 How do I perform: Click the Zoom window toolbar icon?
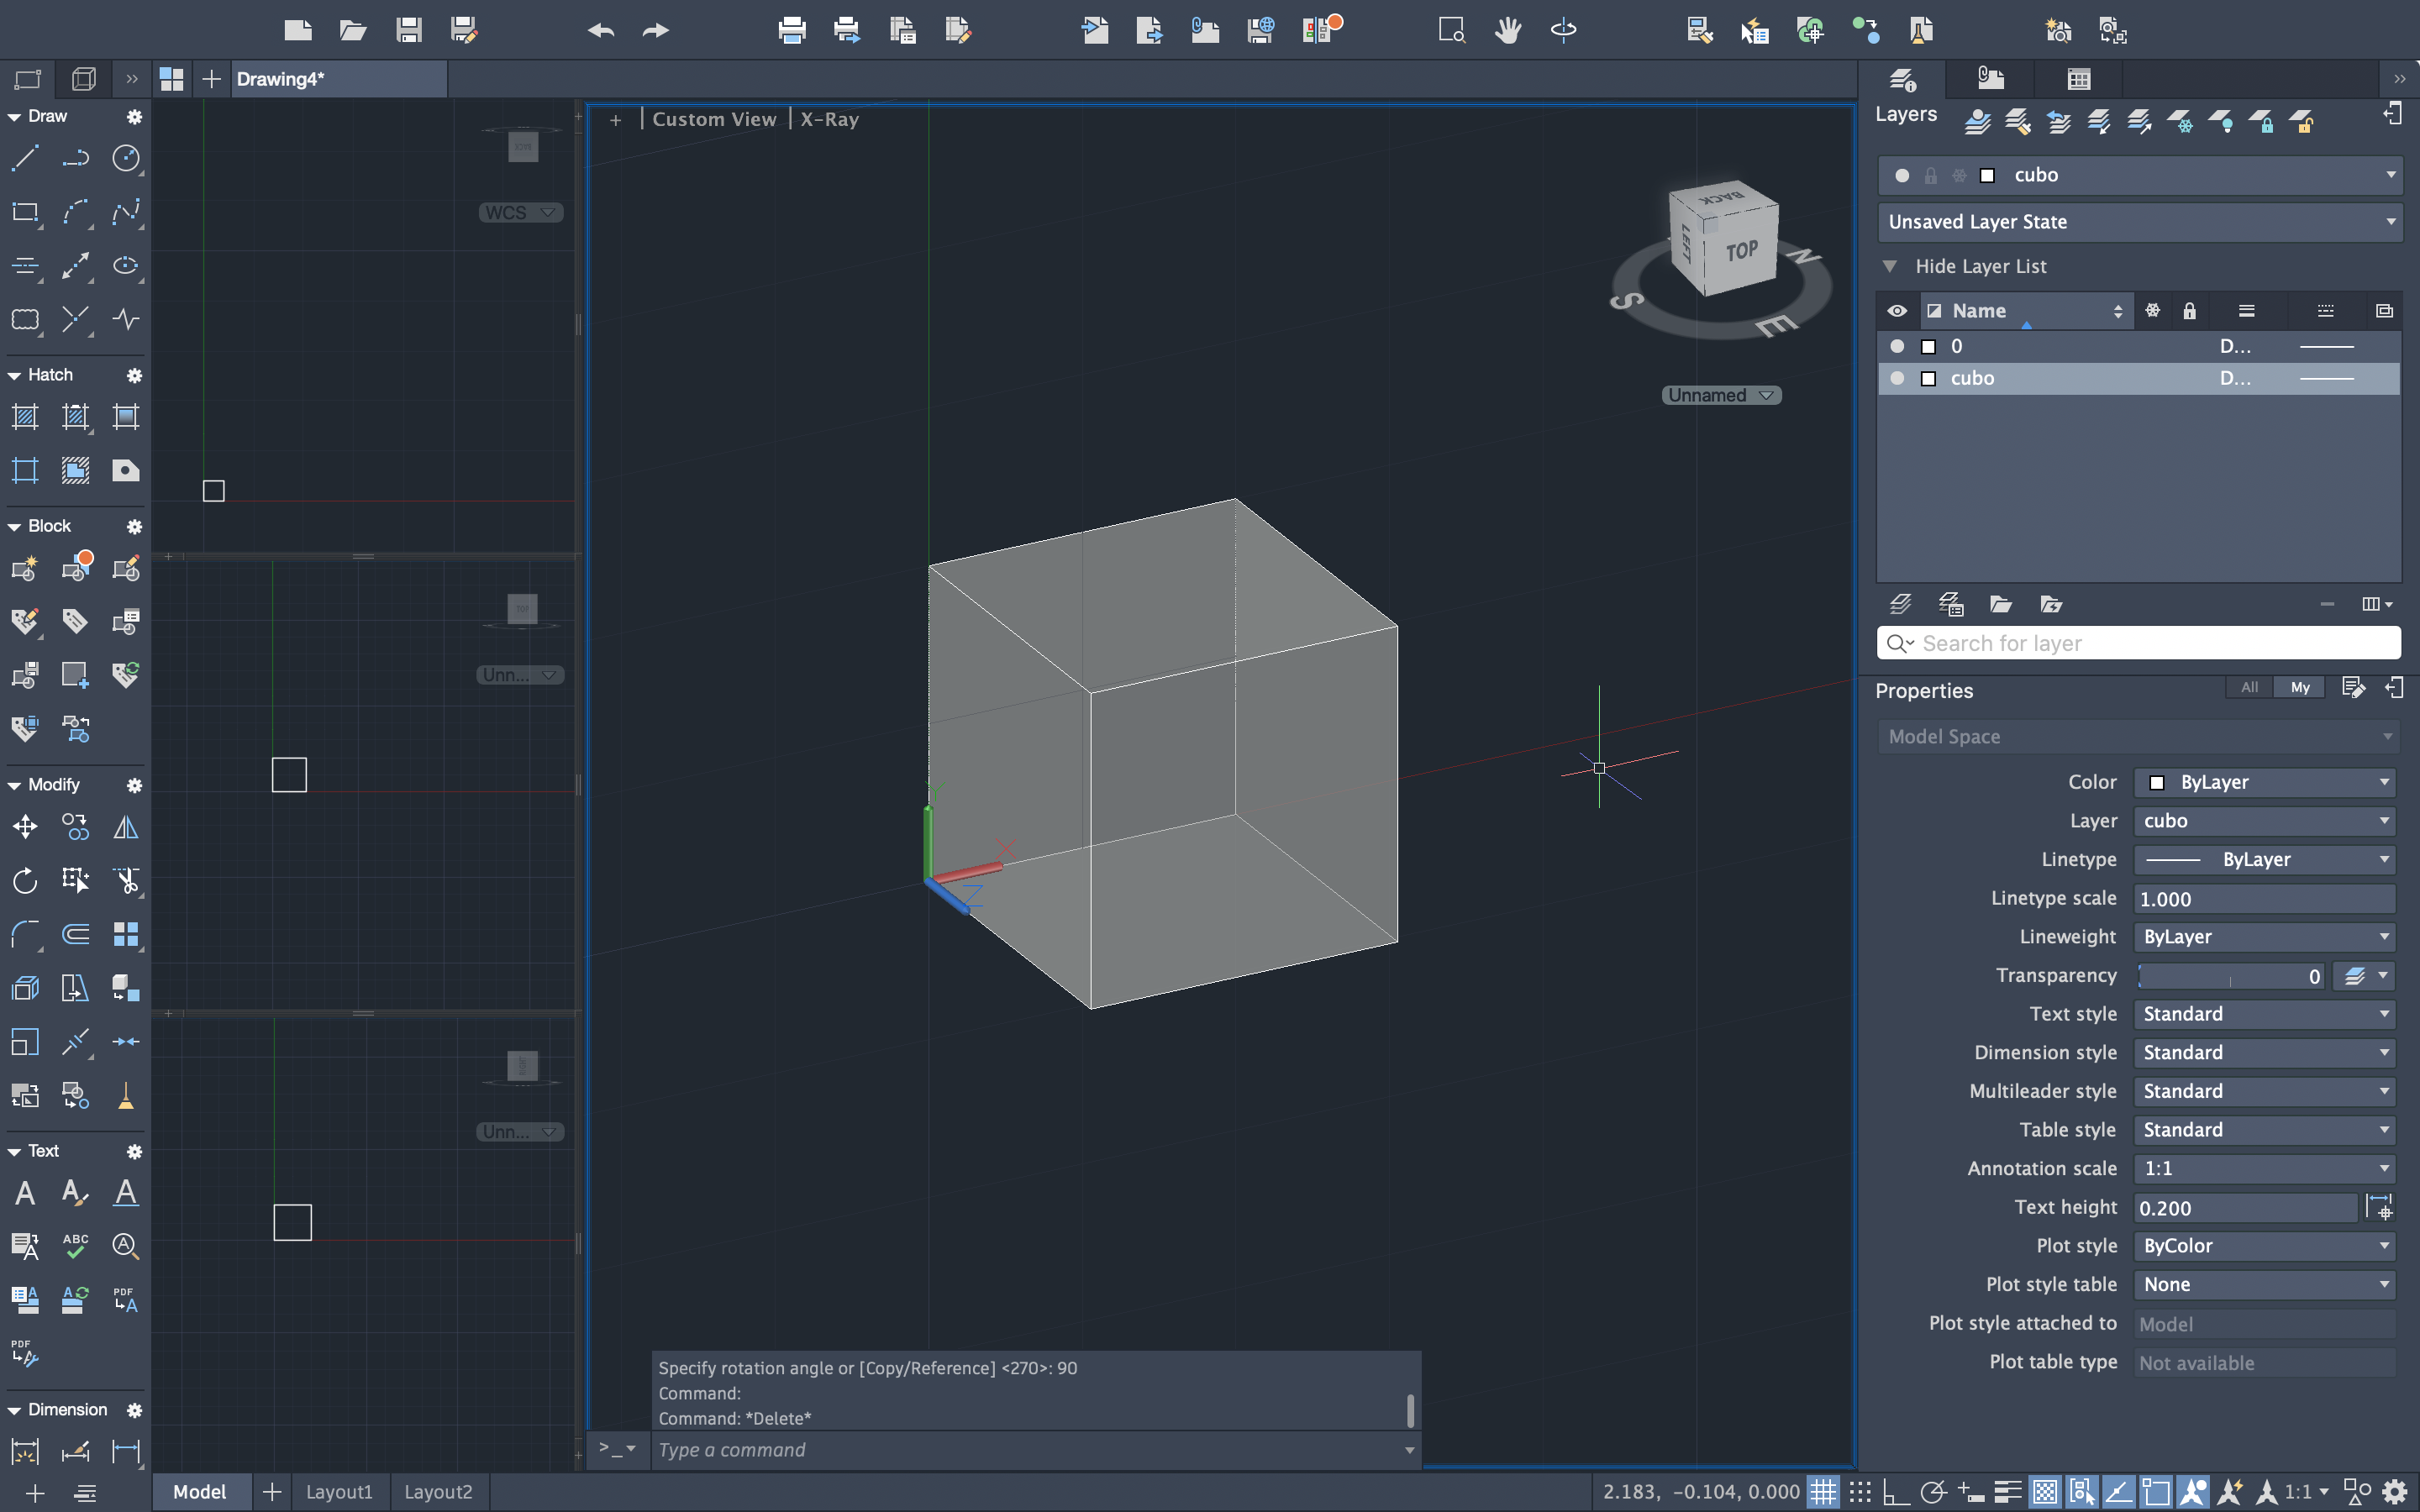(x=1451, y=30)
